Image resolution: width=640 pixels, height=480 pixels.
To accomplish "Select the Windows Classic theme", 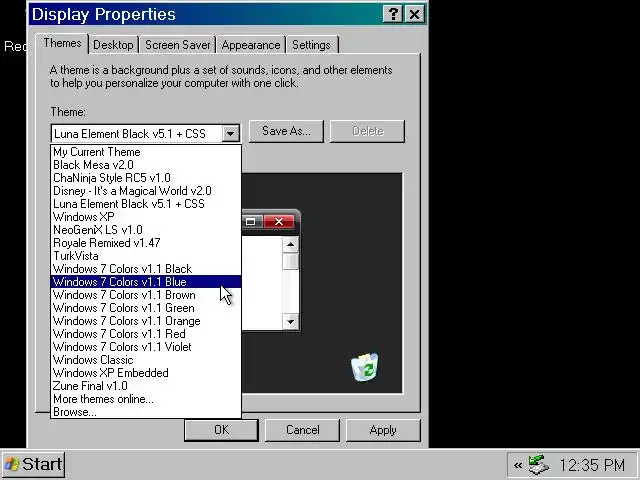I will pyautogui.click(x=146, y=360).
